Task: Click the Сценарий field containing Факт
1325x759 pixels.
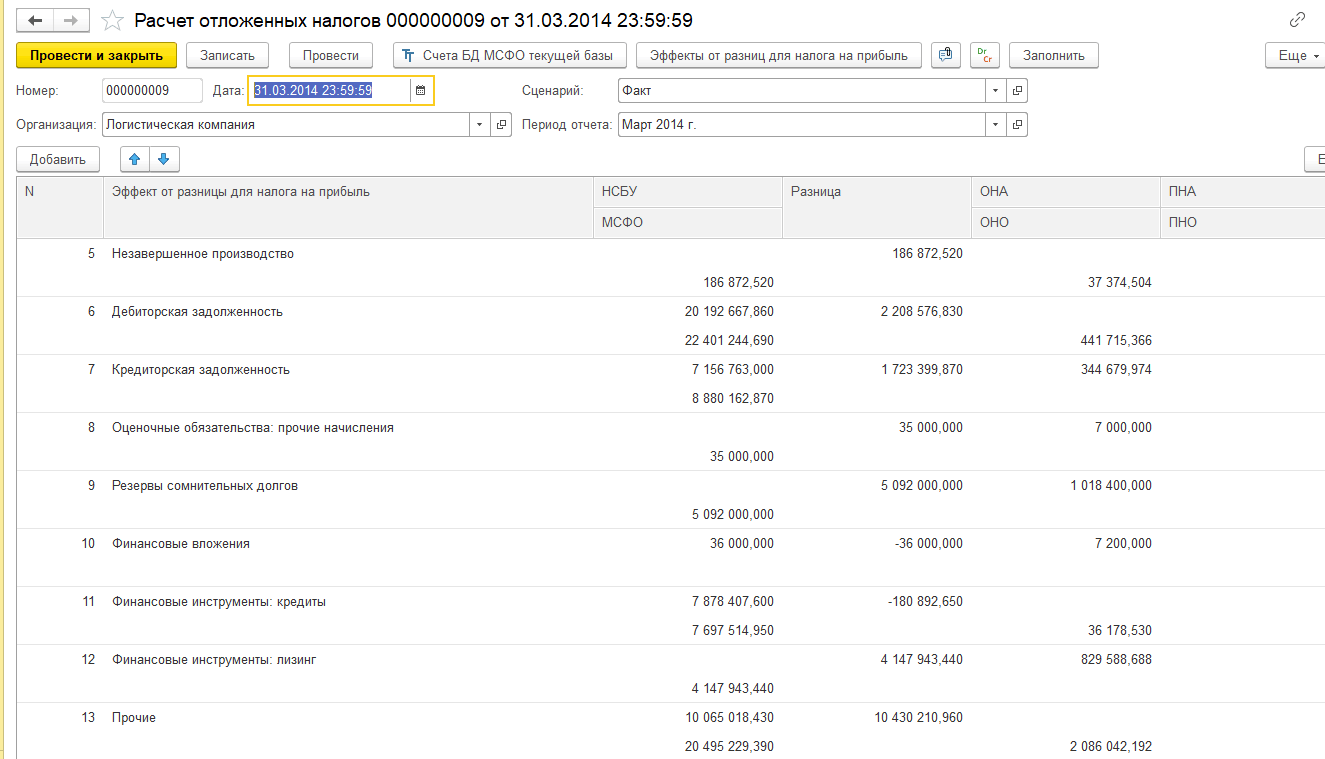Action: 802,91
